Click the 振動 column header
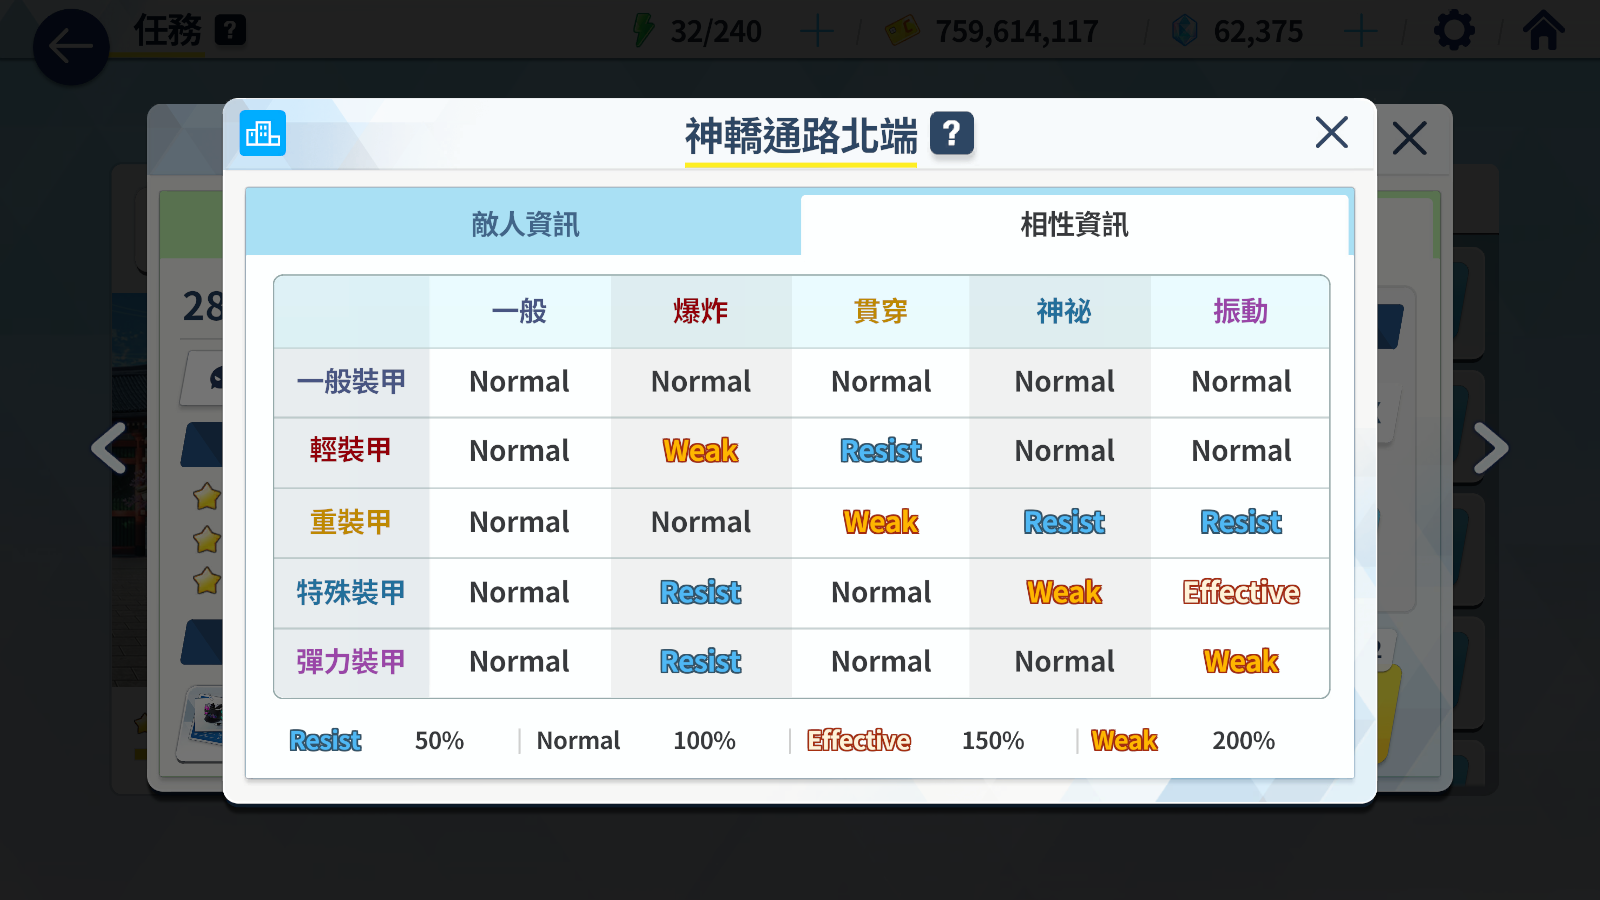The image size is (1600, 900). pyautogui.click(x=1240, y=312)
